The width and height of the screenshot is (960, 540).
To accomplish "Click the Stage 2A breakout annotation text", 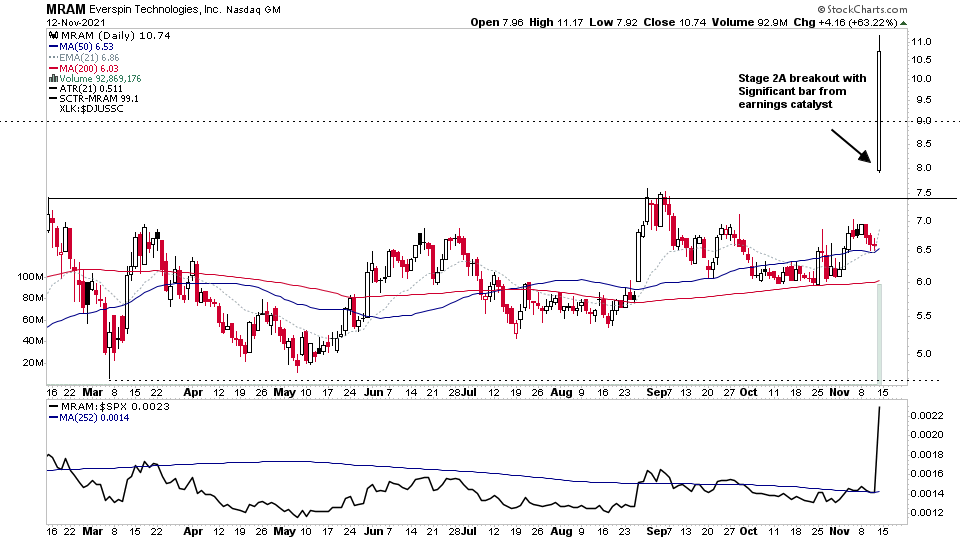I will click(802, 91).
